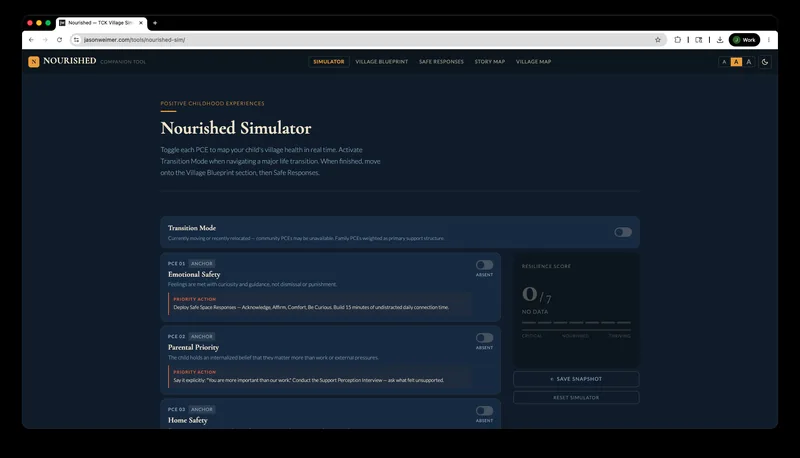Image resolution: width=800 pixels, height=458 pixels.
Task: Select the small font size A
Action: (x=724, y=62)
